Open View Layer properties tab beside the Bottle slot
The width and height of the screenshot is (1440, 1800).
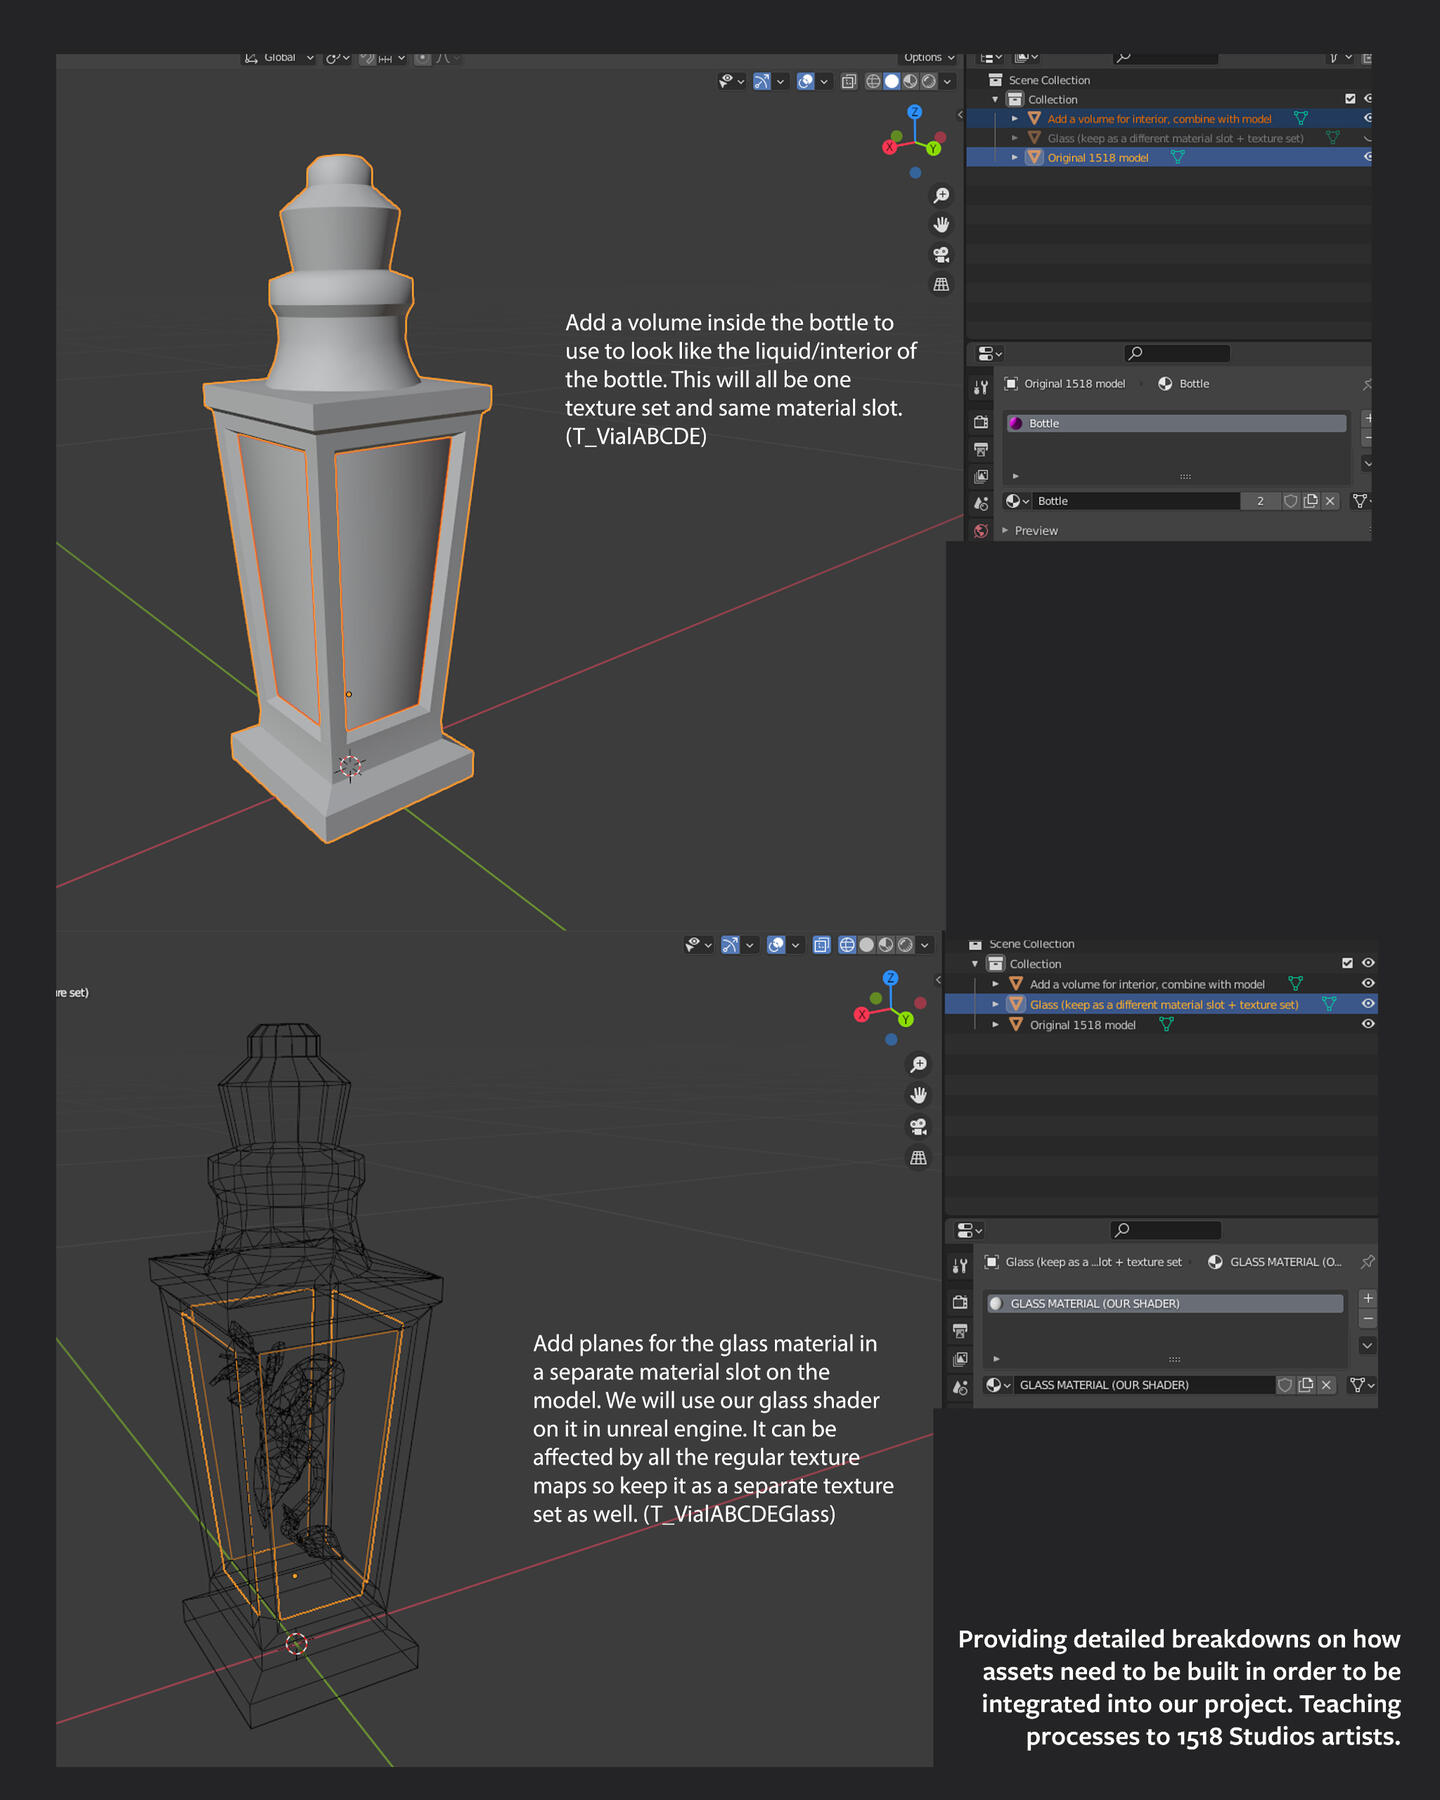click(981, 477)
